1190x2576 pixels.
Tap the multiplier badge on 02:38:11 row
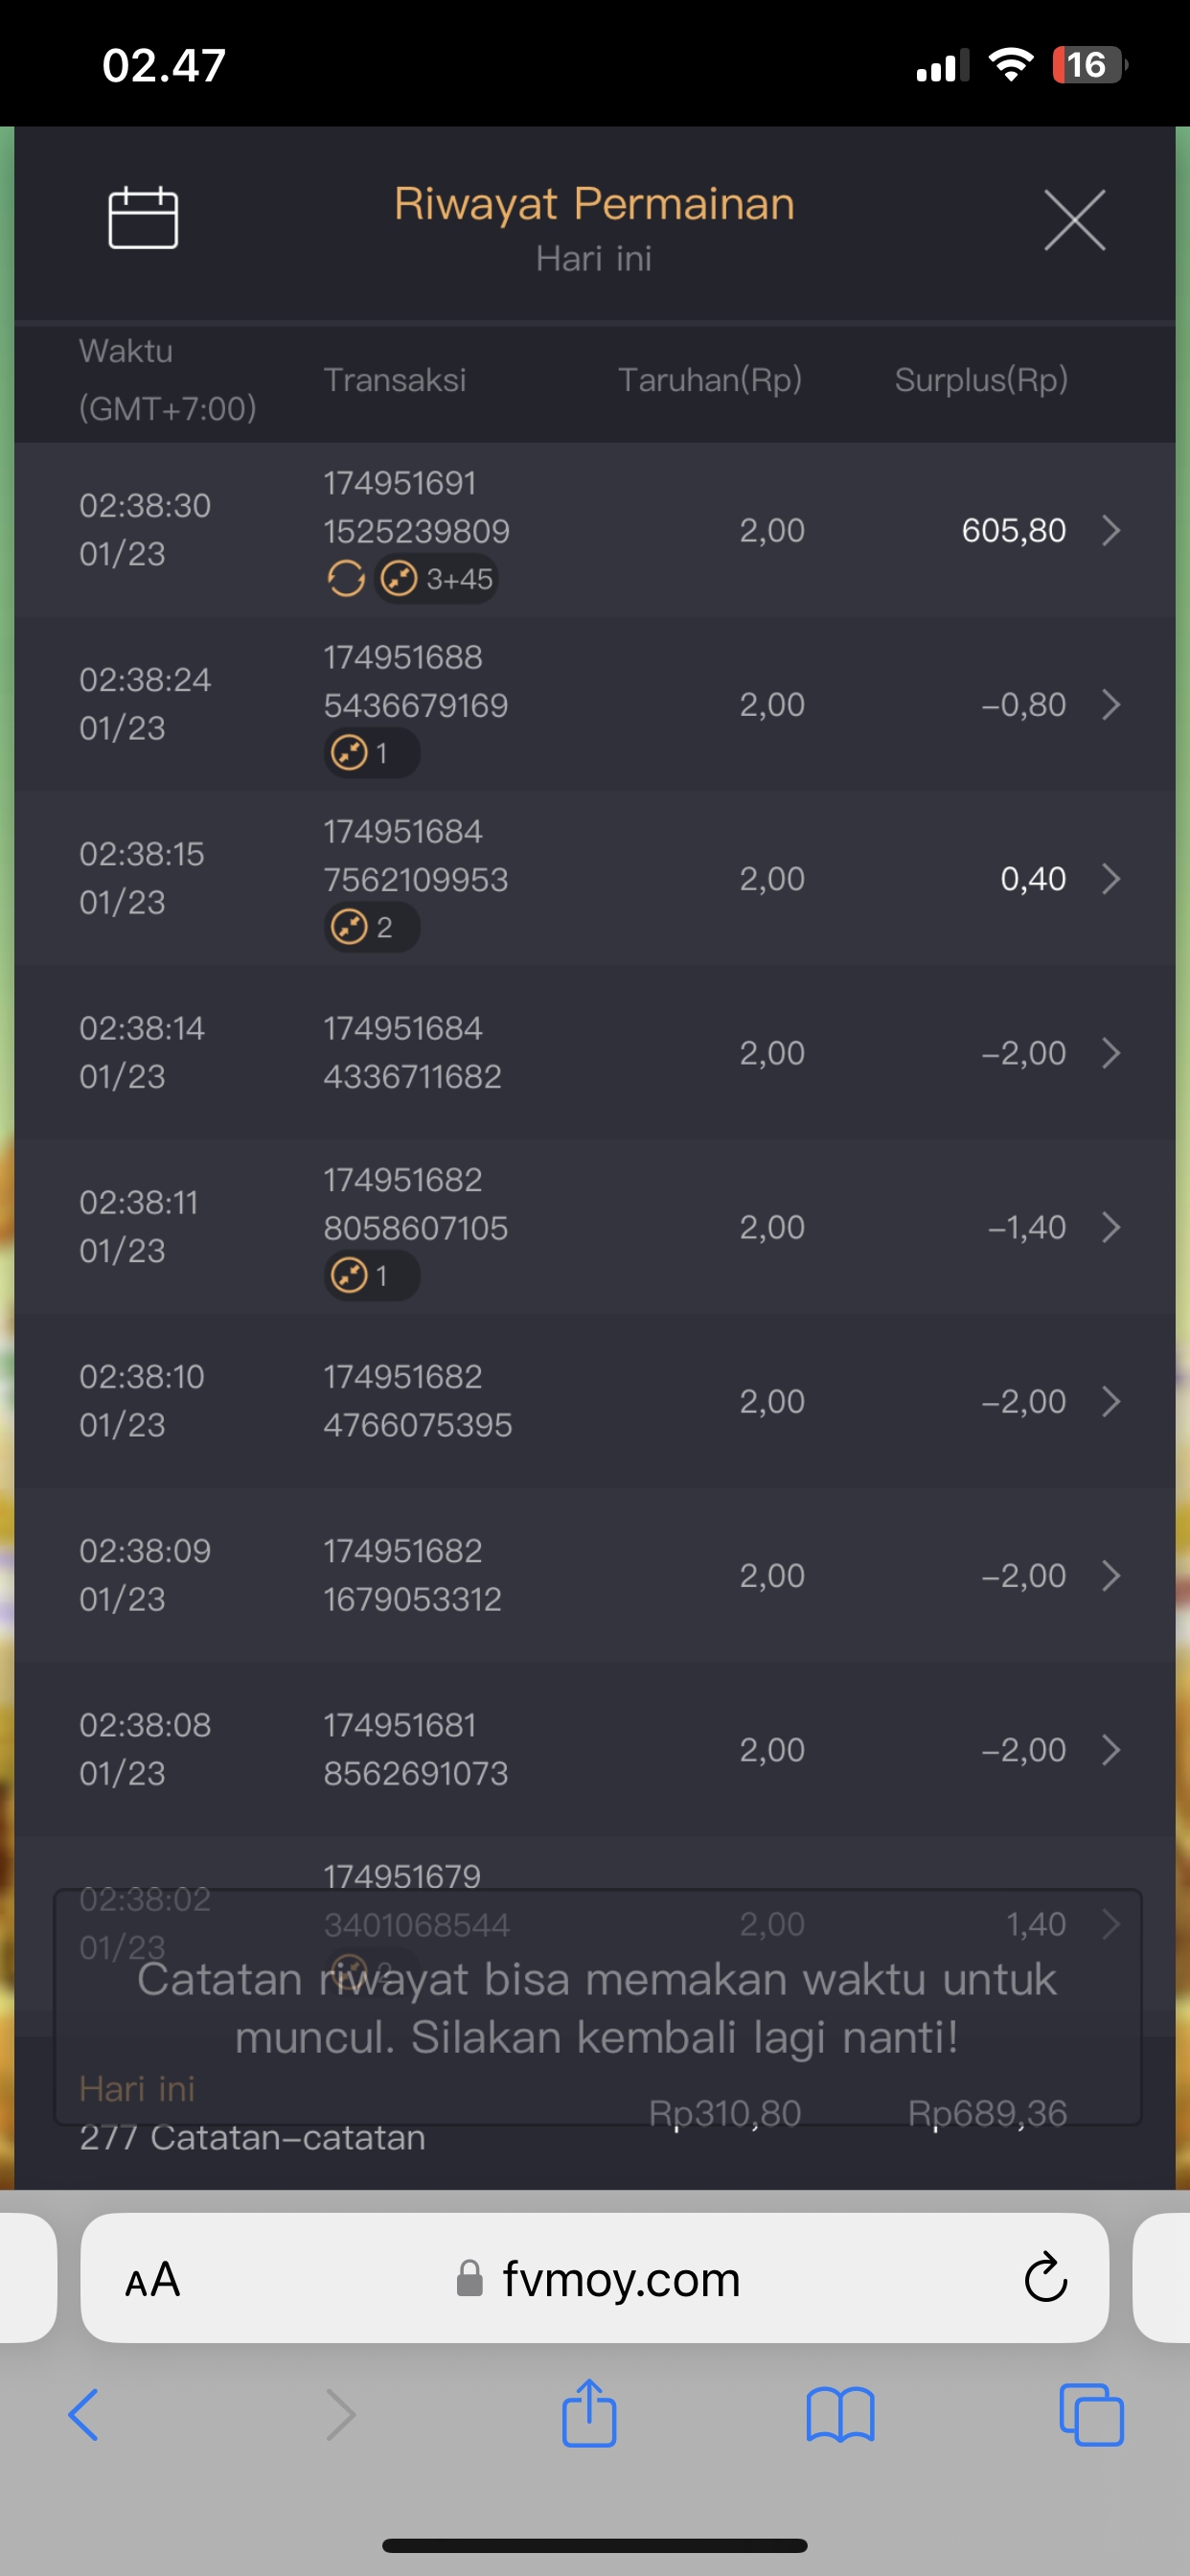[x=371, y=1276]
